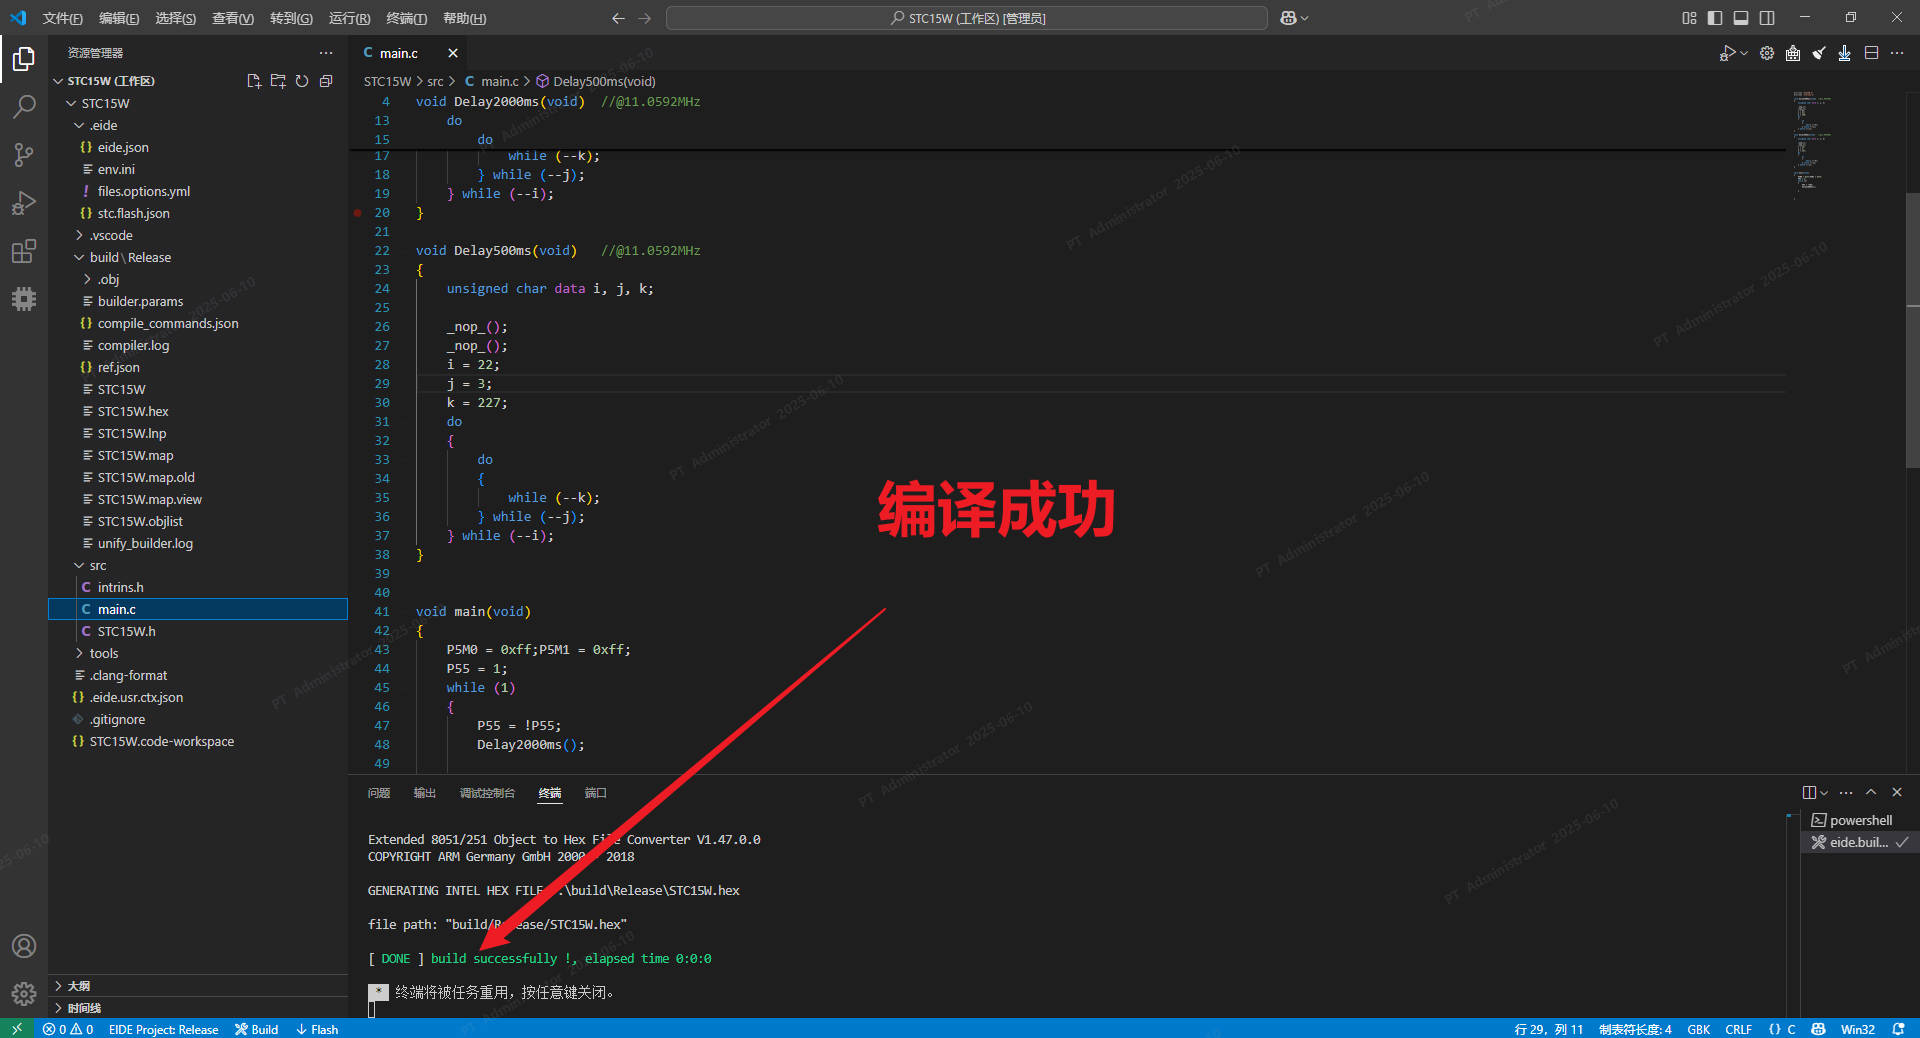Image resolution: width=1920 pixels, height=1038 pixels.
Task: Open Source Control view in activity bar
Action: coord(24,155)
